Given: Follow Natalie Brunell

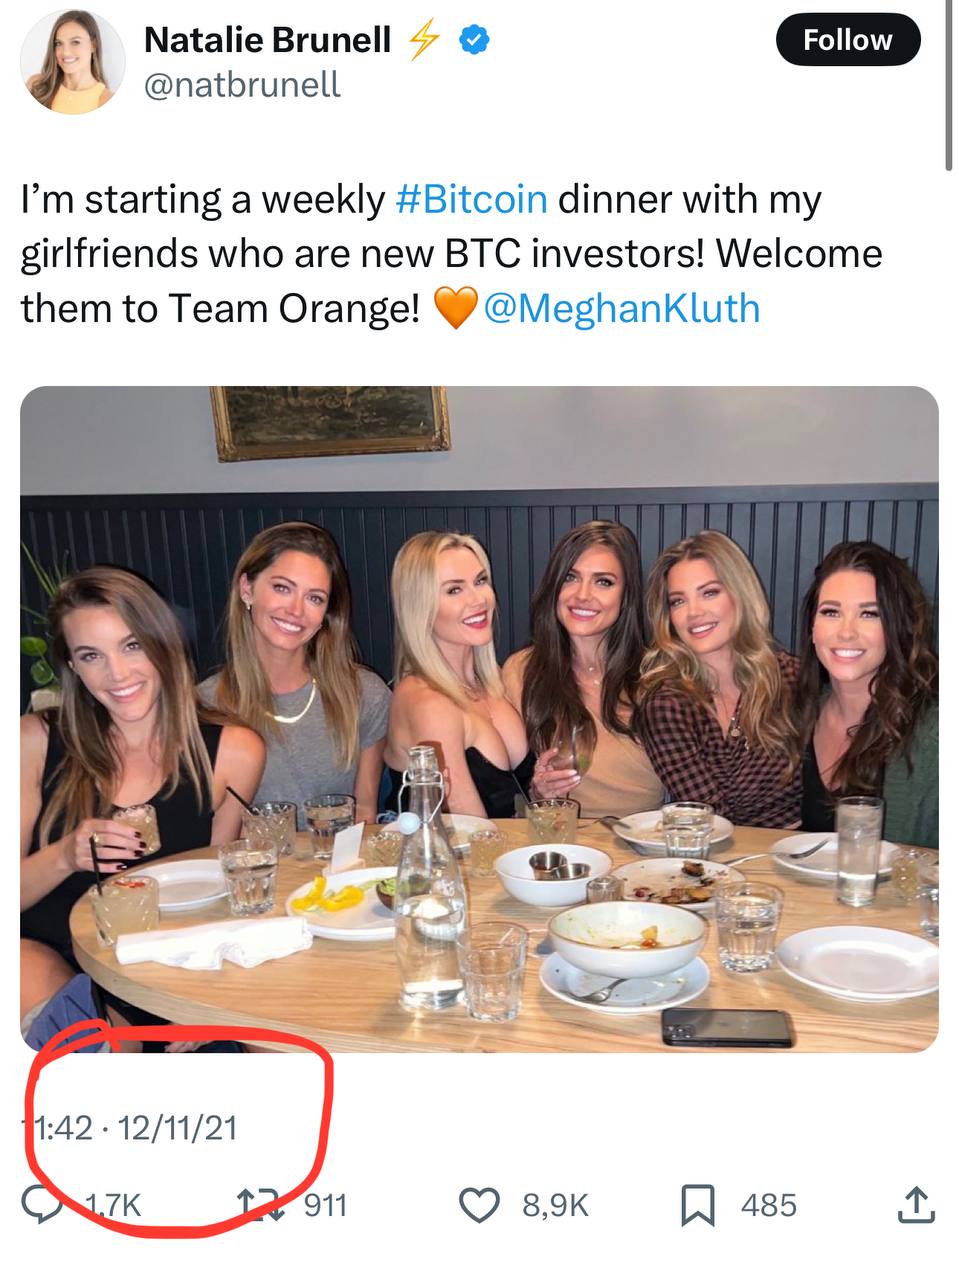Looking at the screenshot, I should (x=847, y=40).
